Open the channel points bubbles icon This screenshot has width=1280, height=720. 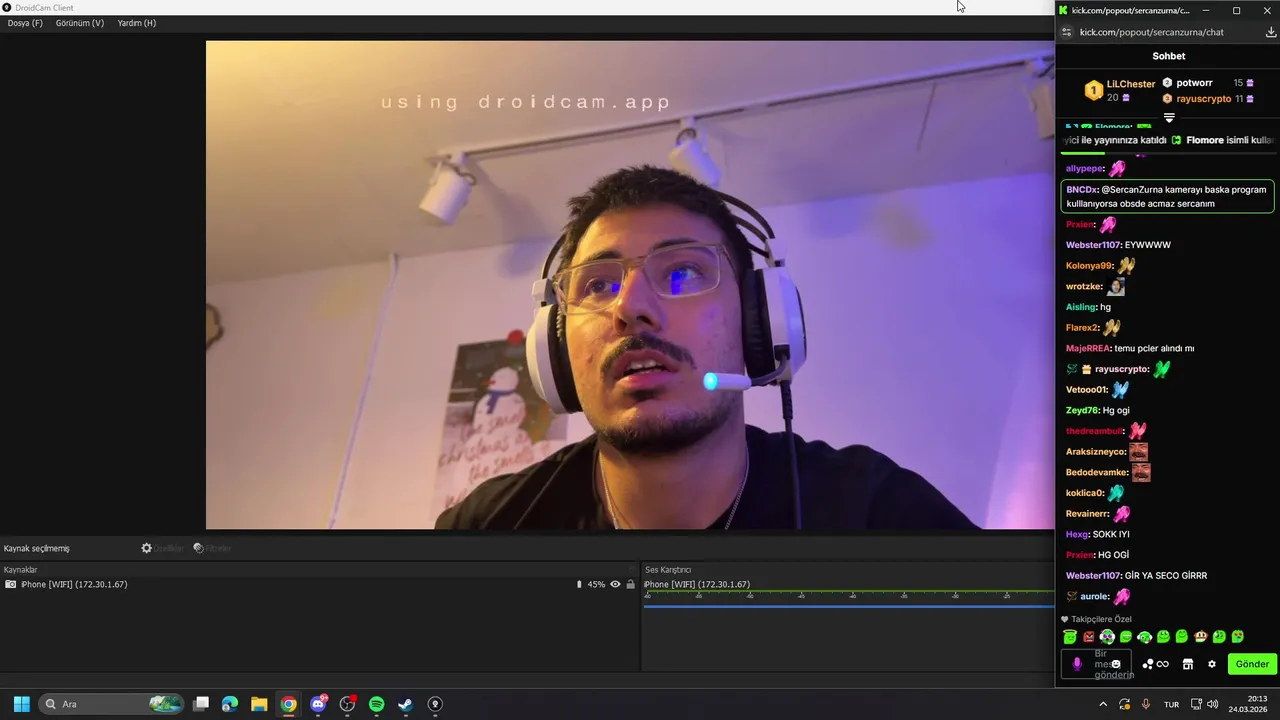(1148, 664)
